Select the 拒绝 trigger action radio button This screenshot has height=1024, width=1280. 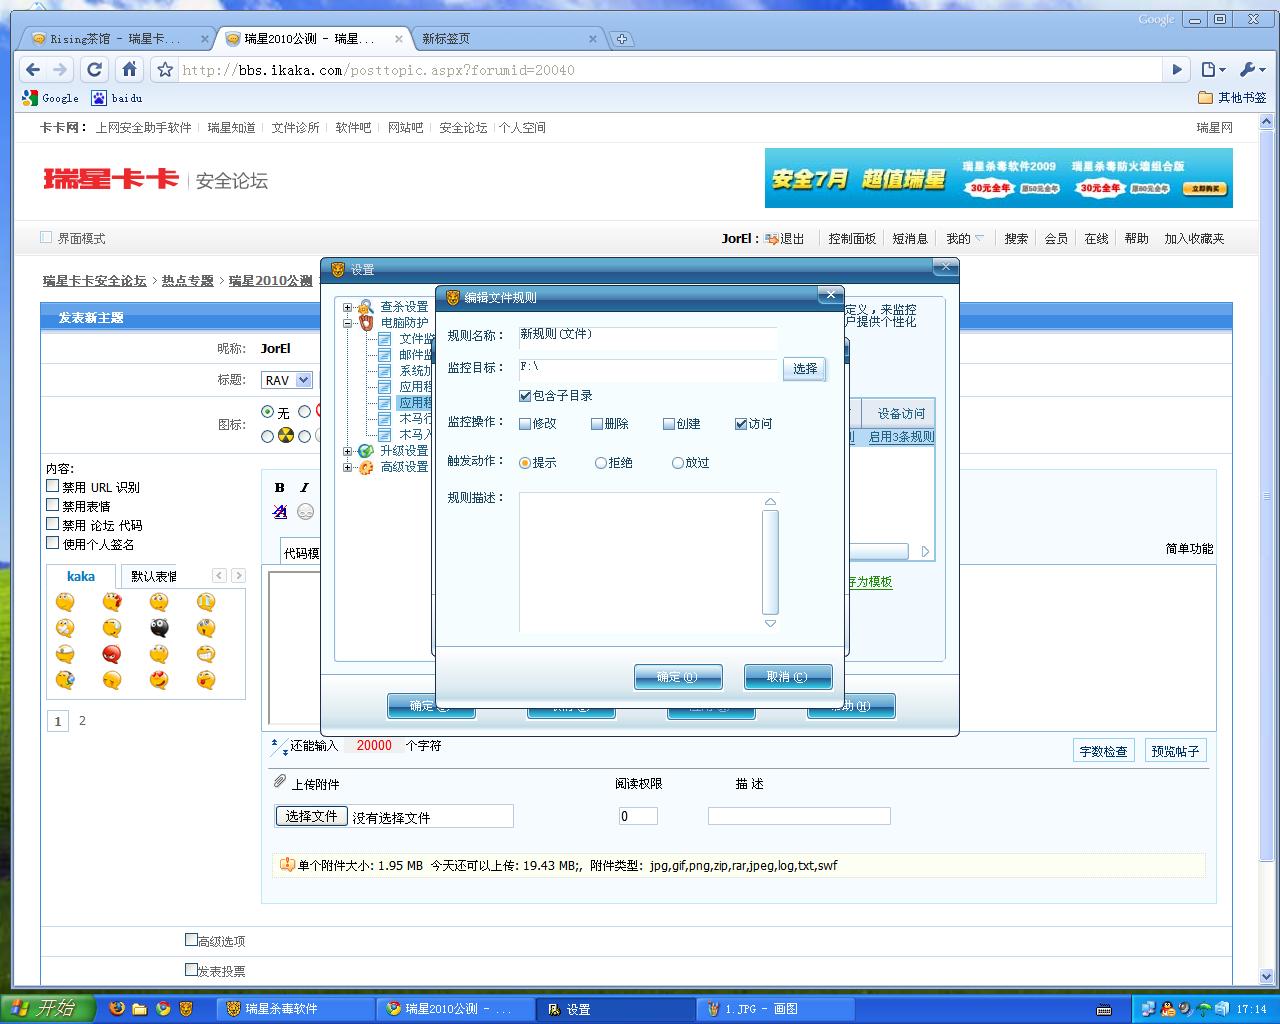[x=601, y=463]
